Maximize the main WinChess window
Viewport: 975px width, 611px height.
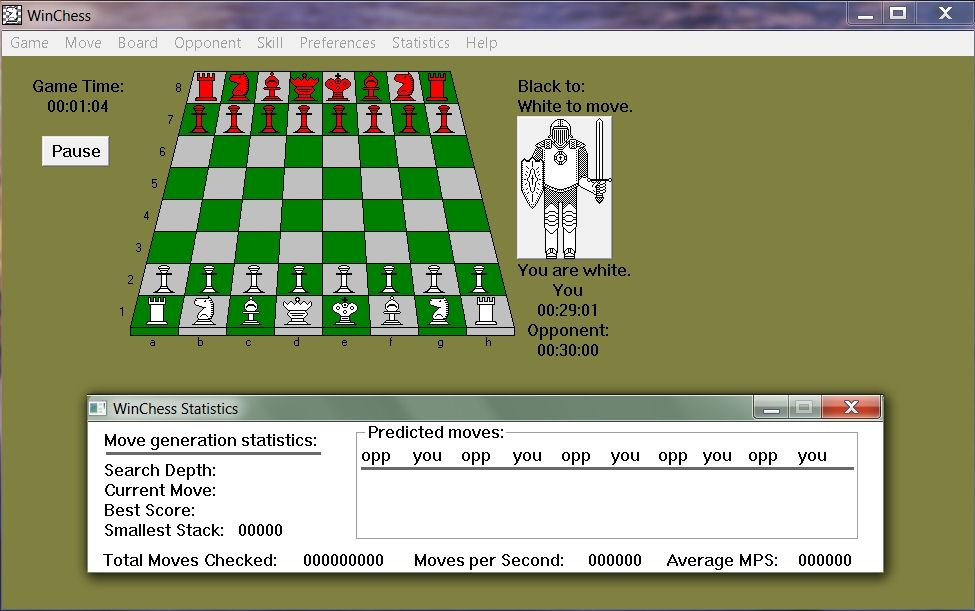click(x=897, y=13)
